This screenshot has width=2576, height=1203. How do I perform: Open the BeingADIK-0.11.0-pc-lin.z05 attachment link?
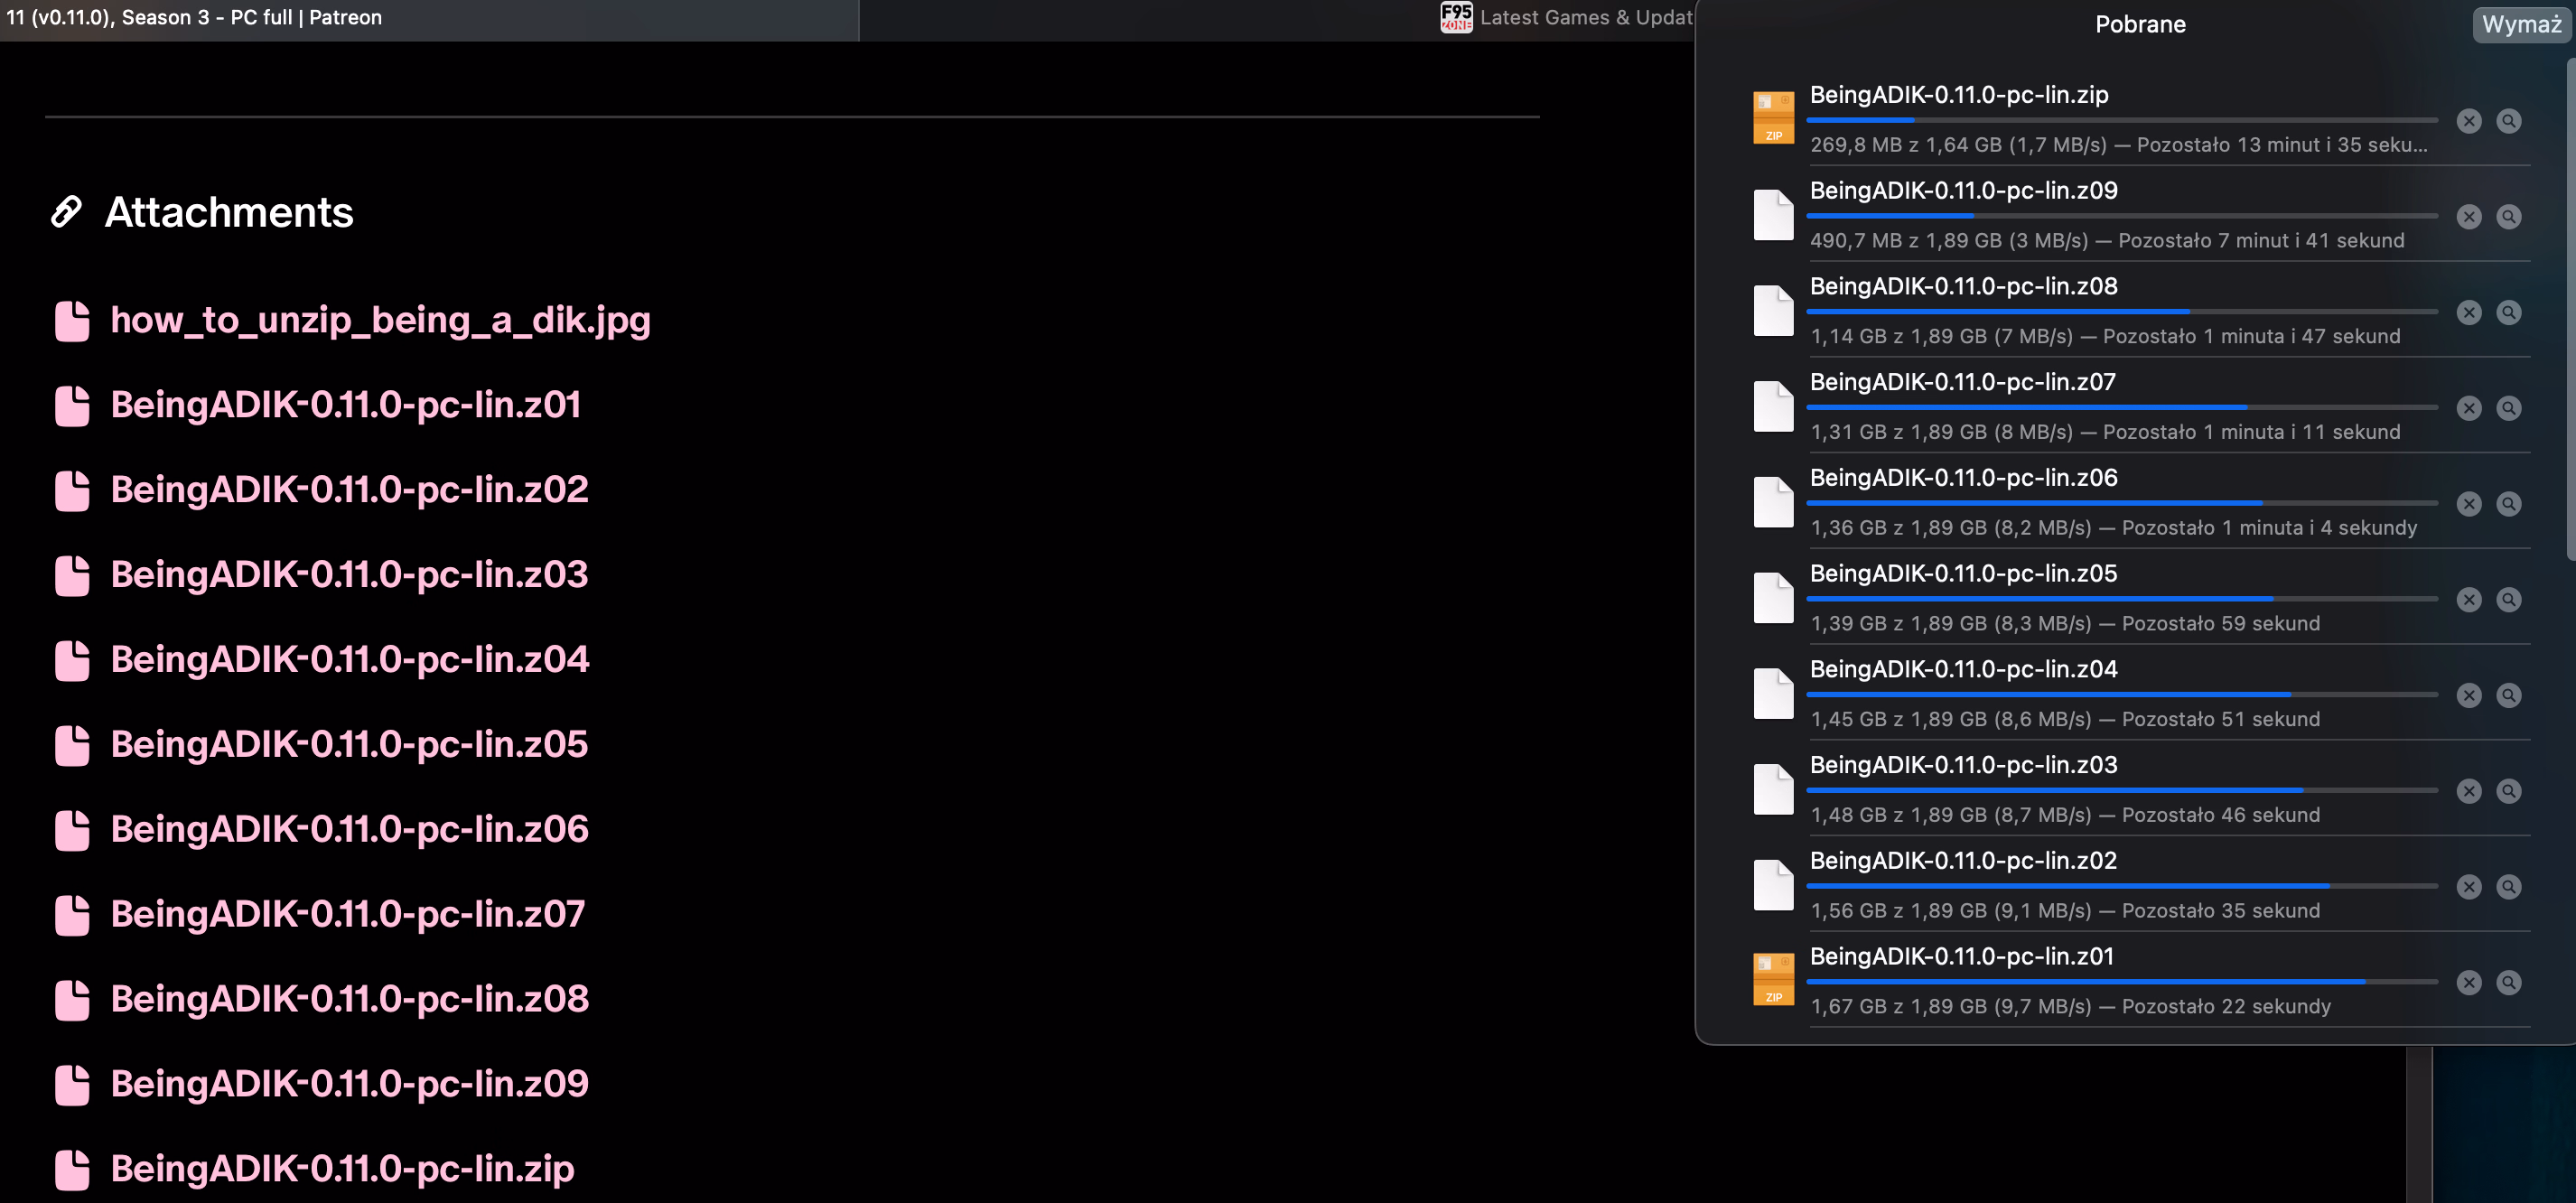(349, 744)
